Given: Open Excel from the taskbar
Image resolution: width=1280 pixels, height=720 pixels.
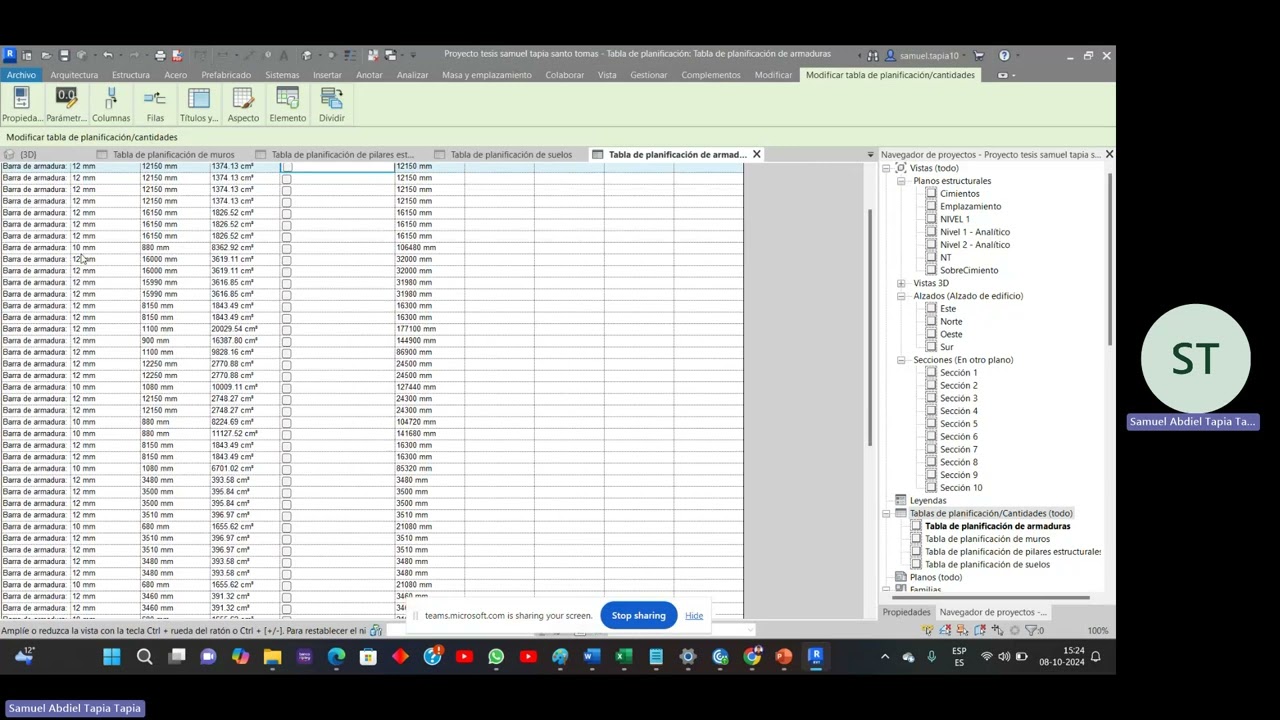Looking at the screenshot, I should [x=624, y=657].
